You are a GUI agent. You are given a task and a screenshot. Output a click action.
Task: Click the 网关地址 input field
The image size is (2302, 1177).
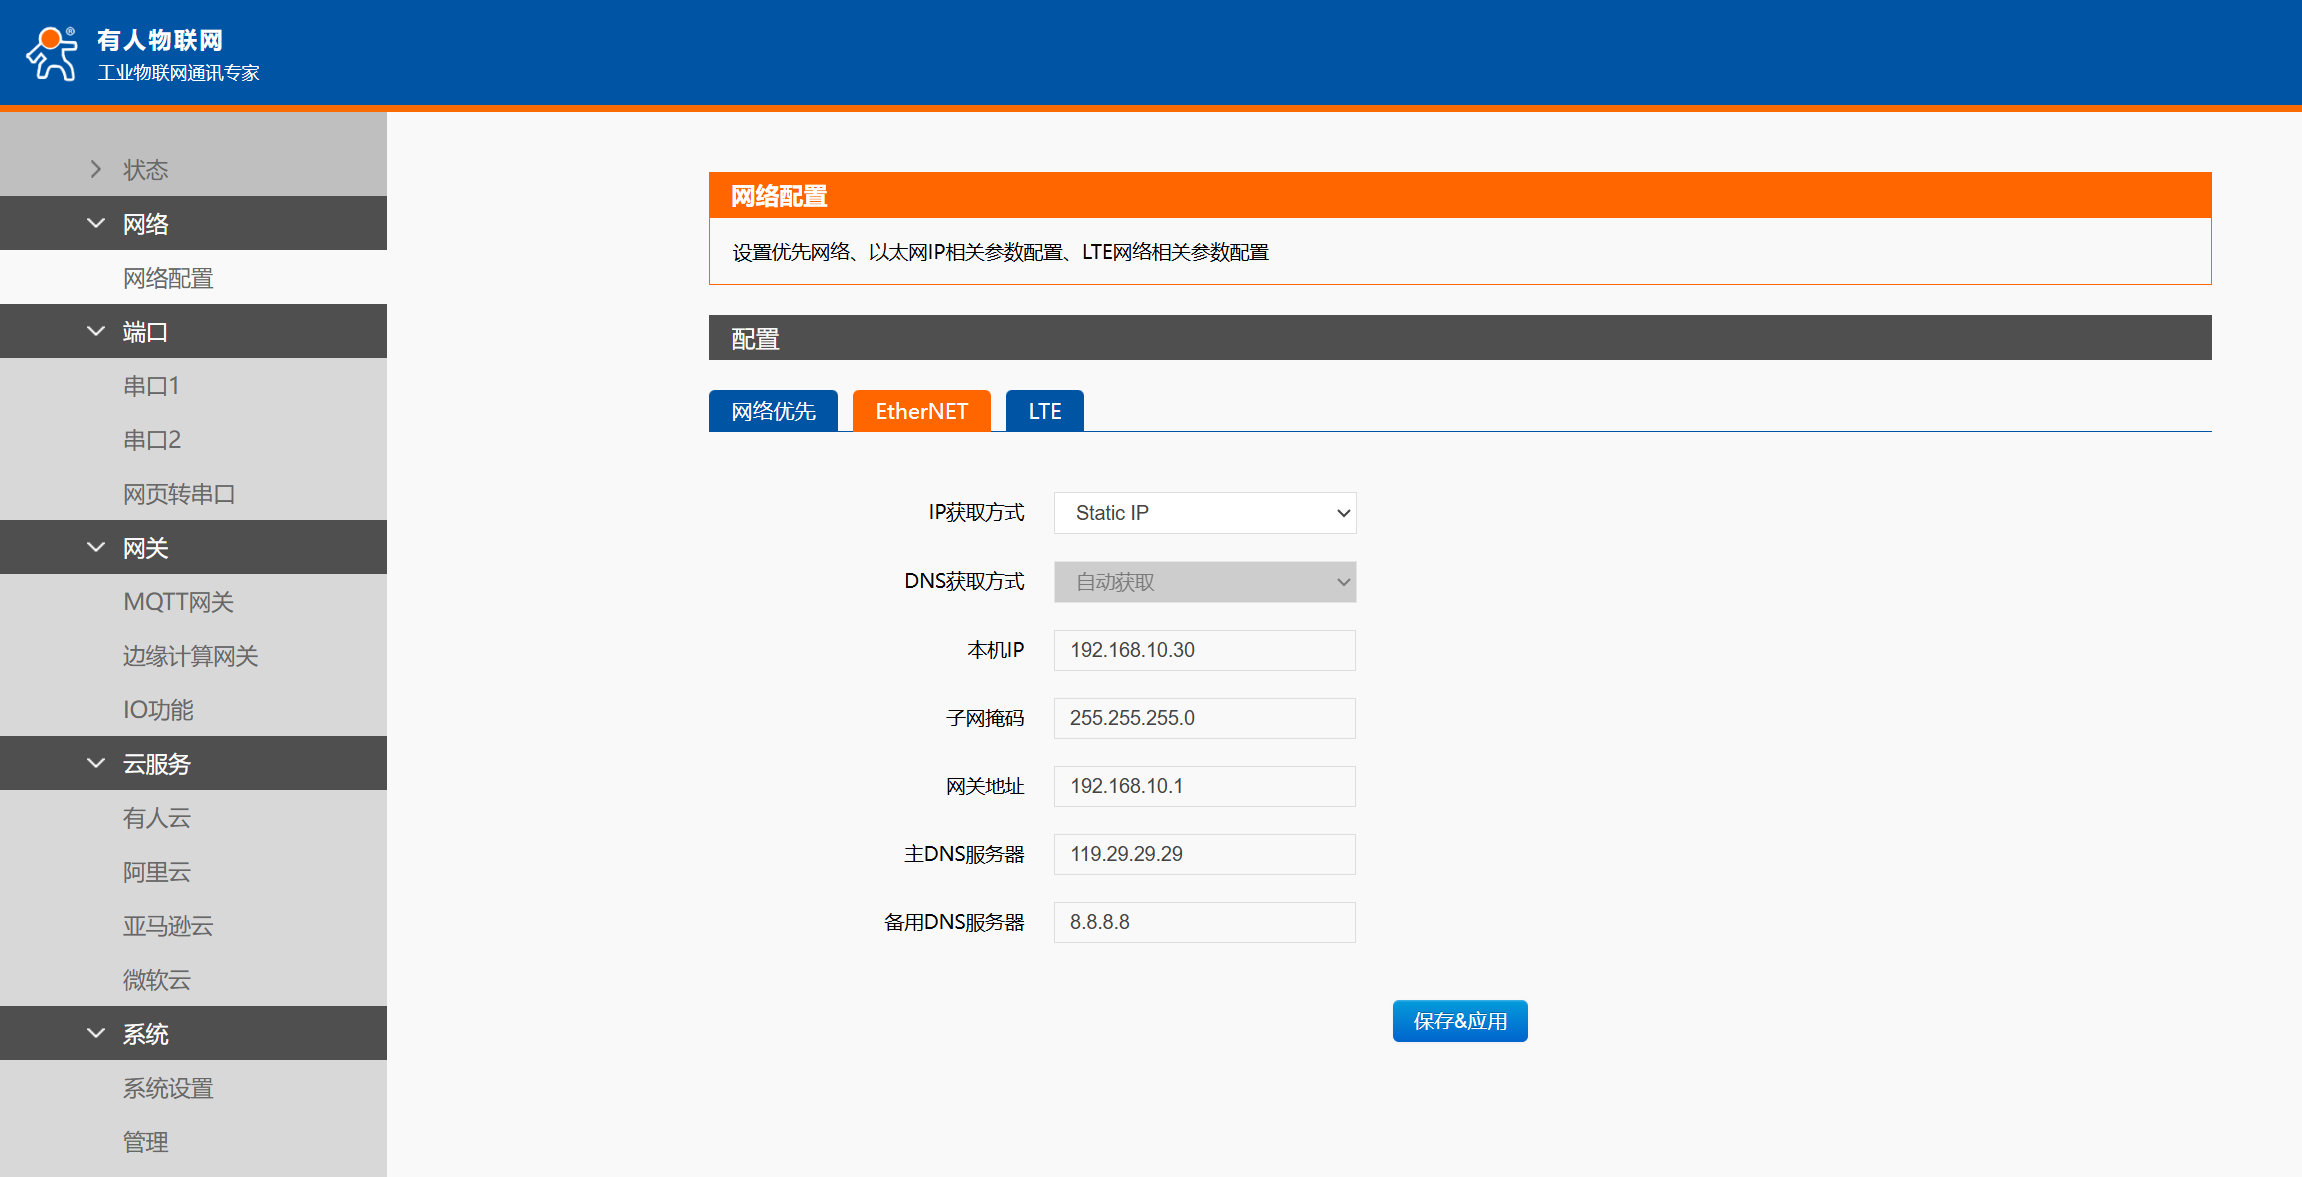(1204, 786)
